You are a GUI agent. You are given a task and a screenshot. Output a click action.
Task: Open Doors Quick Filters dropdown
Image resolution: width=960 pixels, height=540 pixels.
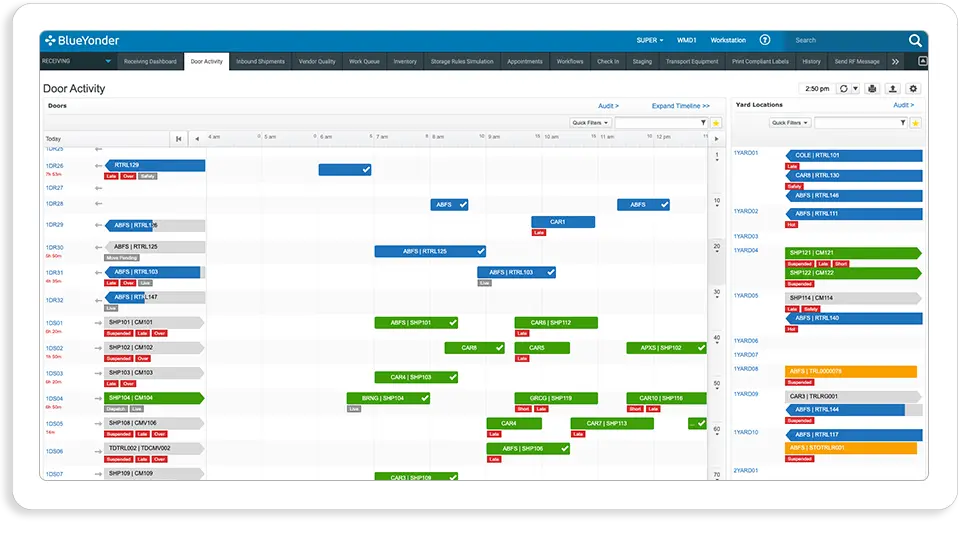[590, 123]
